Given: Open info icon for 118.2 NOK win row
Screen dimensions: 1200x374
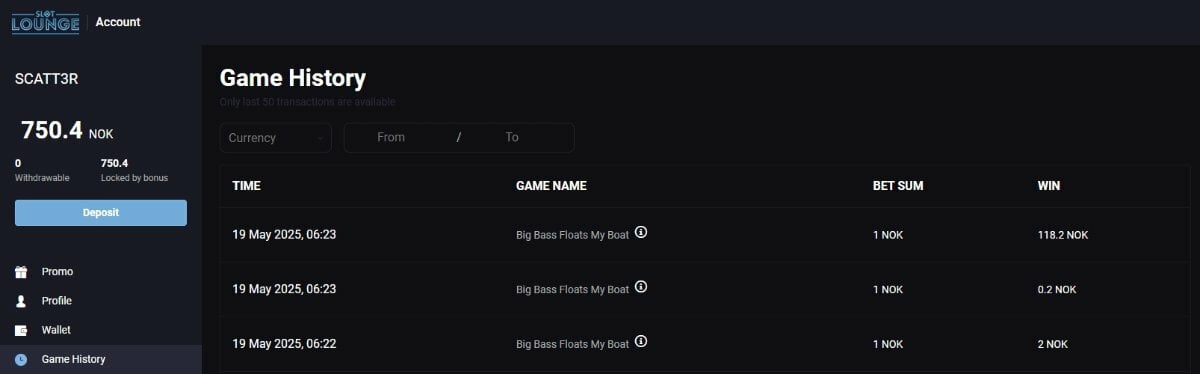Looking at the screenshot, I should (641, 232).
